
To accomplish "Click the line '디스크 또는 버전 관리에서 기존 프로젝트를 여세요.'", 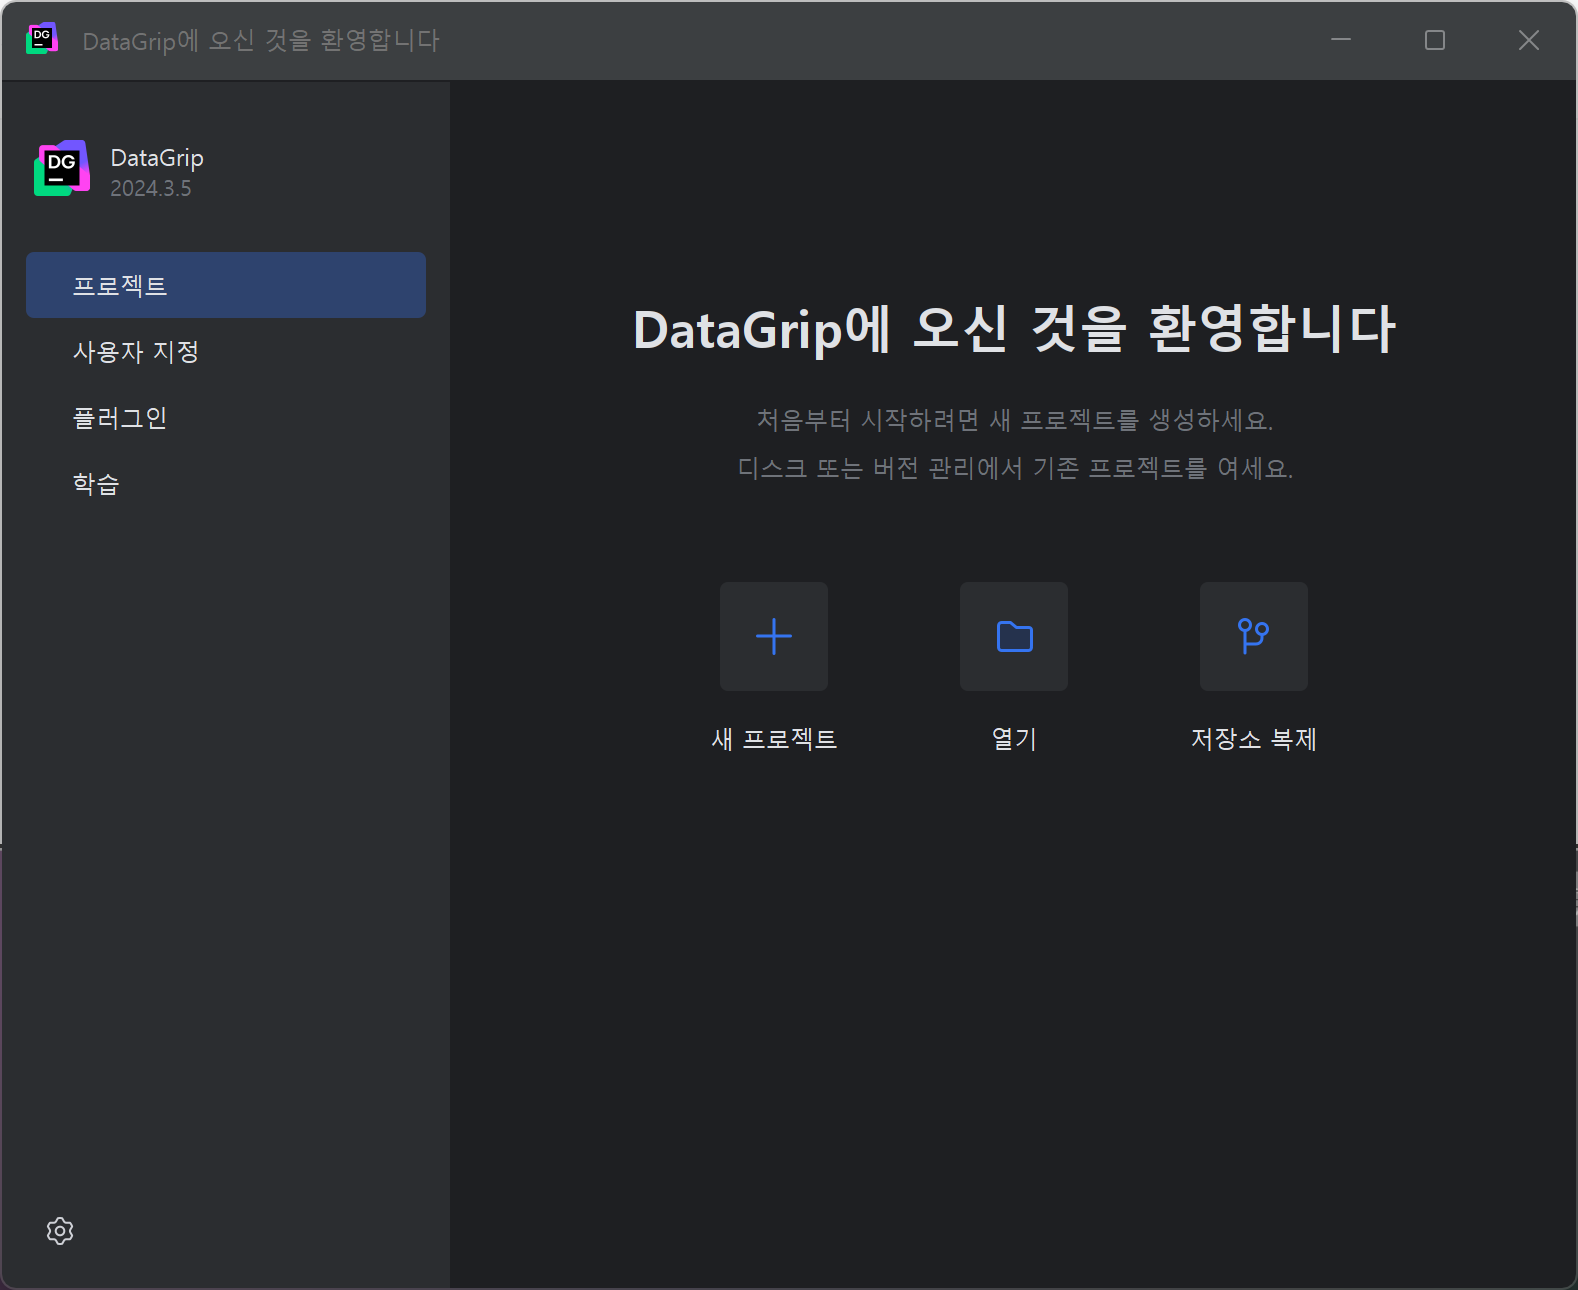I will [1014, 468].
